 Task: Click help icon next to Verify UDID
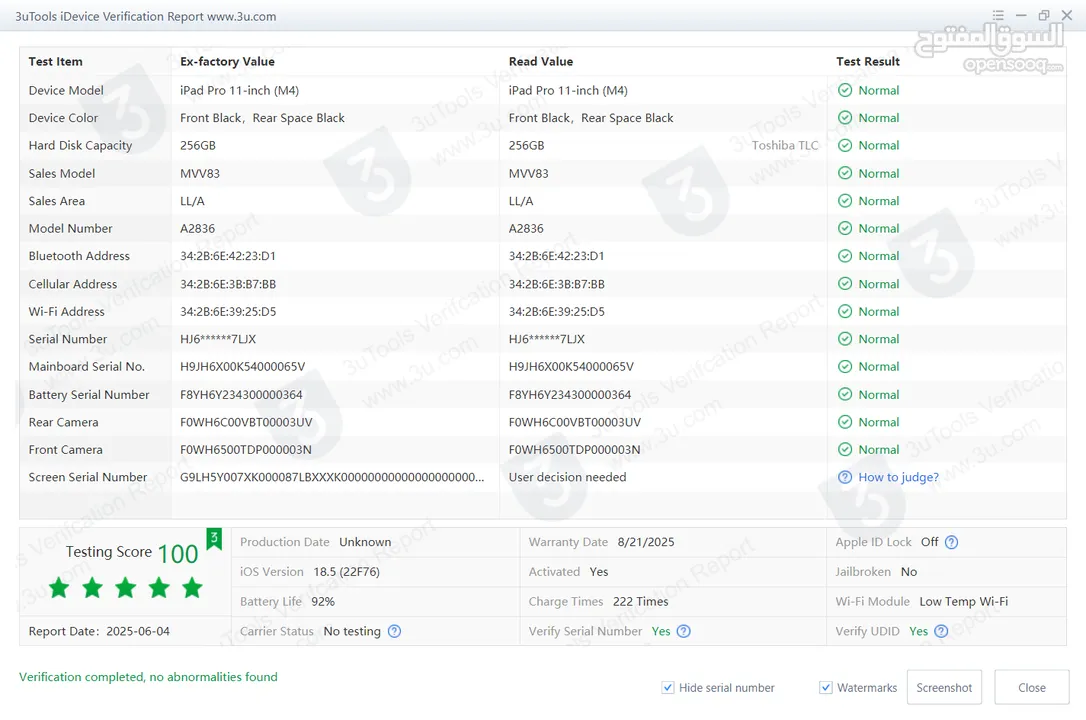click(x=941, y=631)
